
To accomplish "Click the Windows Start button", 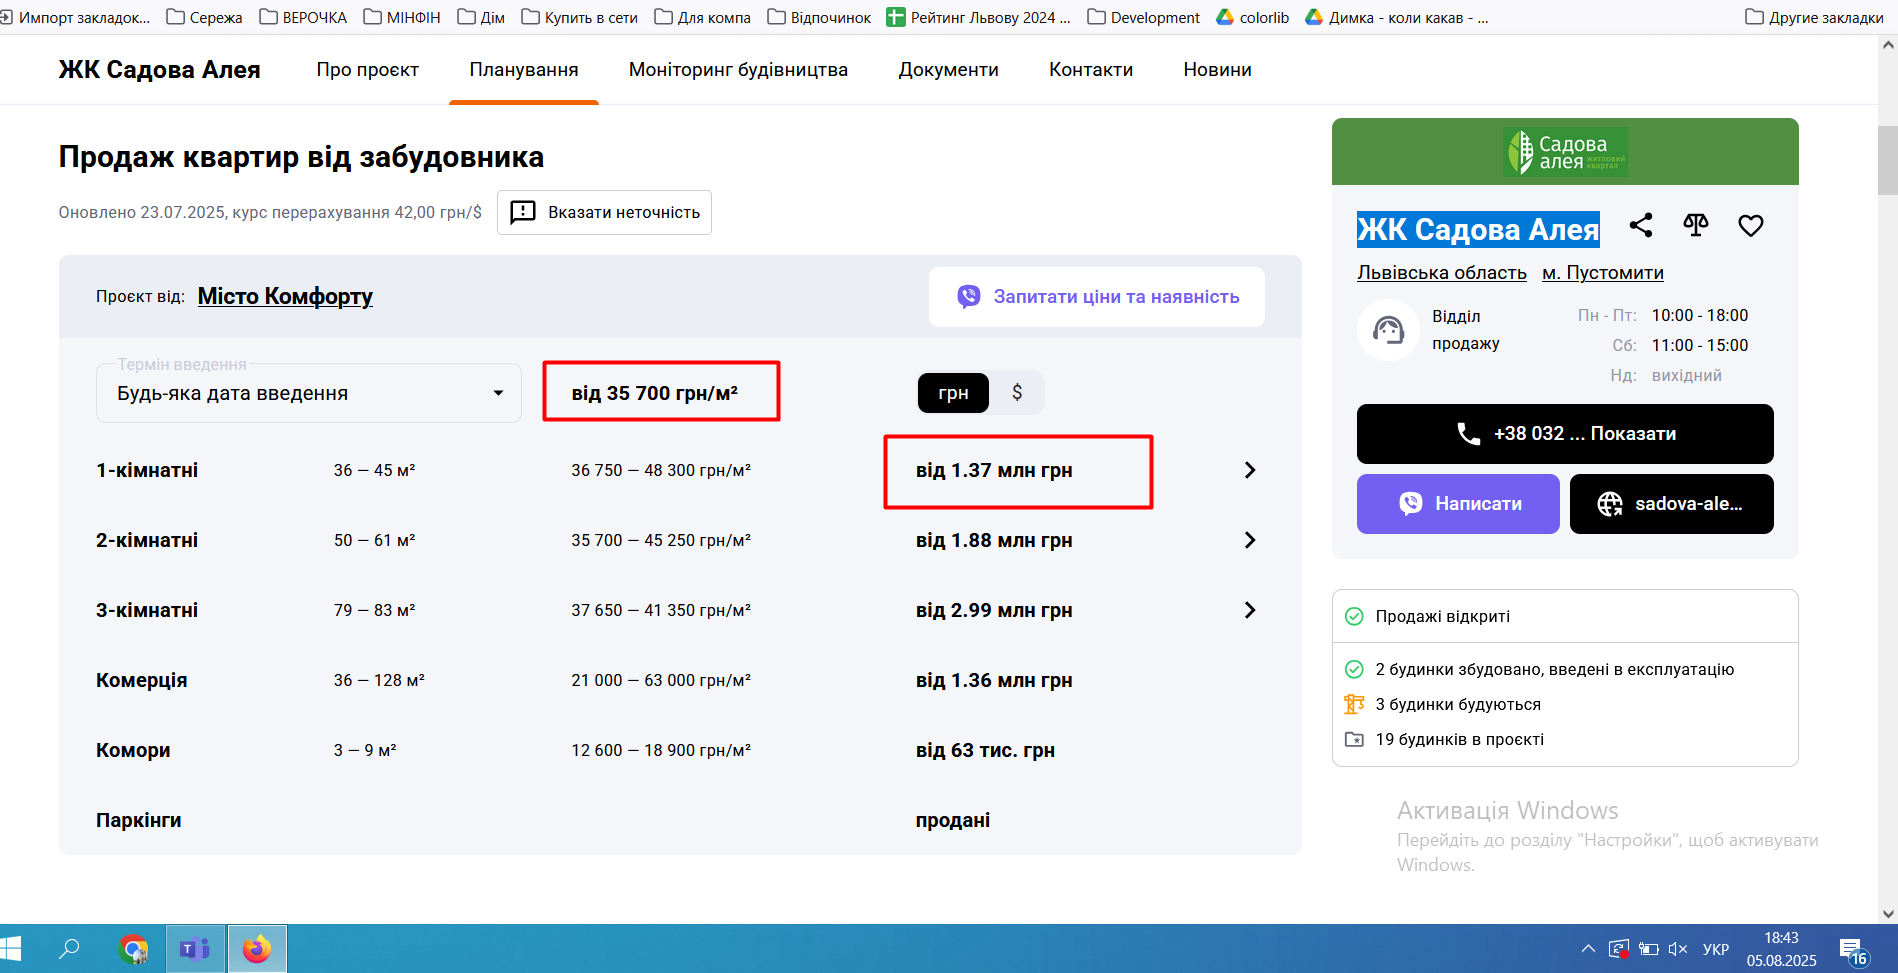I will tap(11, 948).
